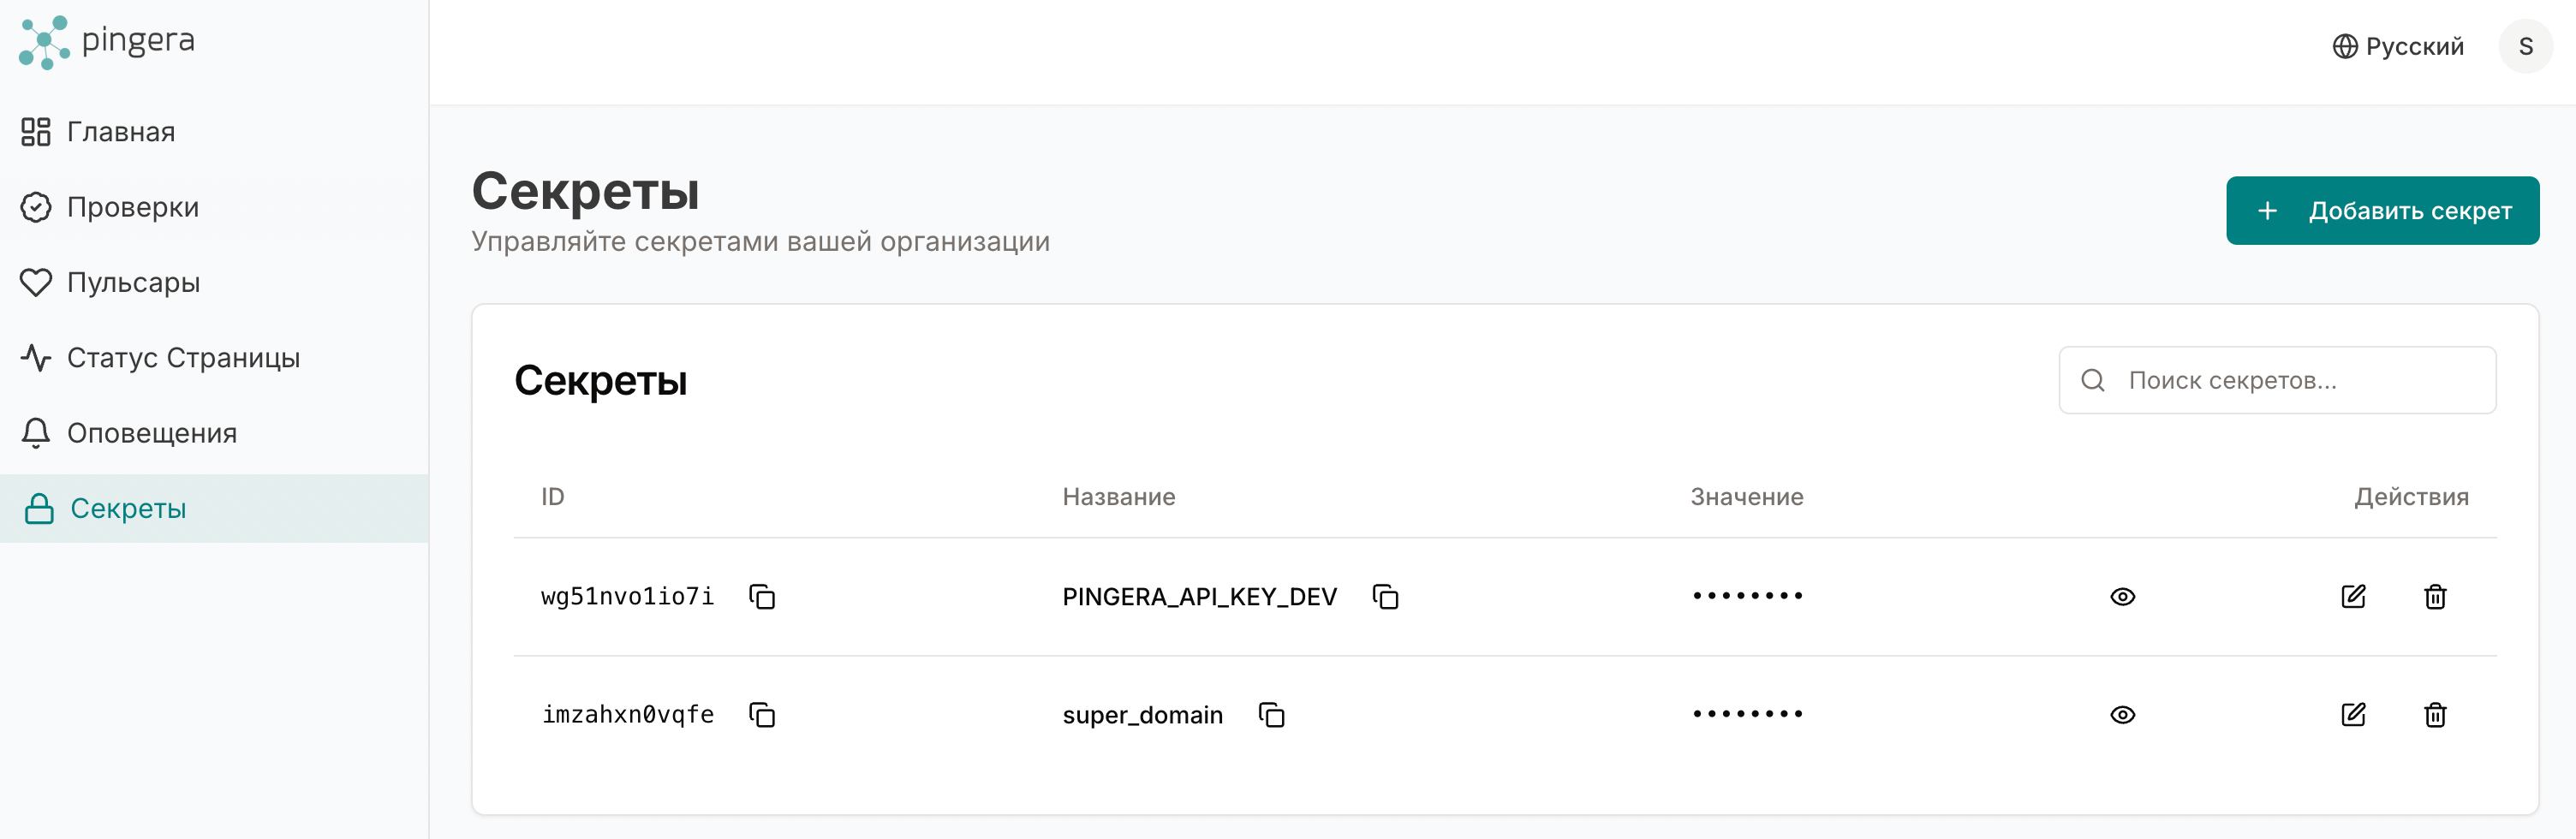Open the S account avatar menu
This screenshot has height=839, width=2576.
click(x=2525, y=46)
